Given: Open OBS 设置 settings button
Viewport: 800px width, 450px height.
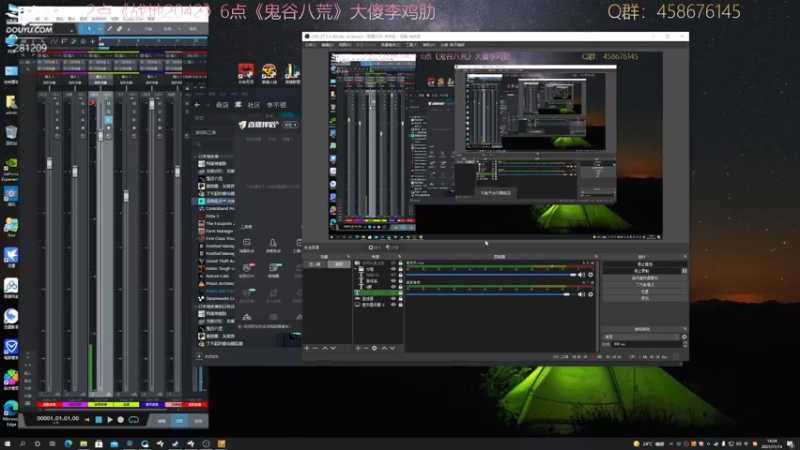Looking at the screenshot, I should point(644,291).
